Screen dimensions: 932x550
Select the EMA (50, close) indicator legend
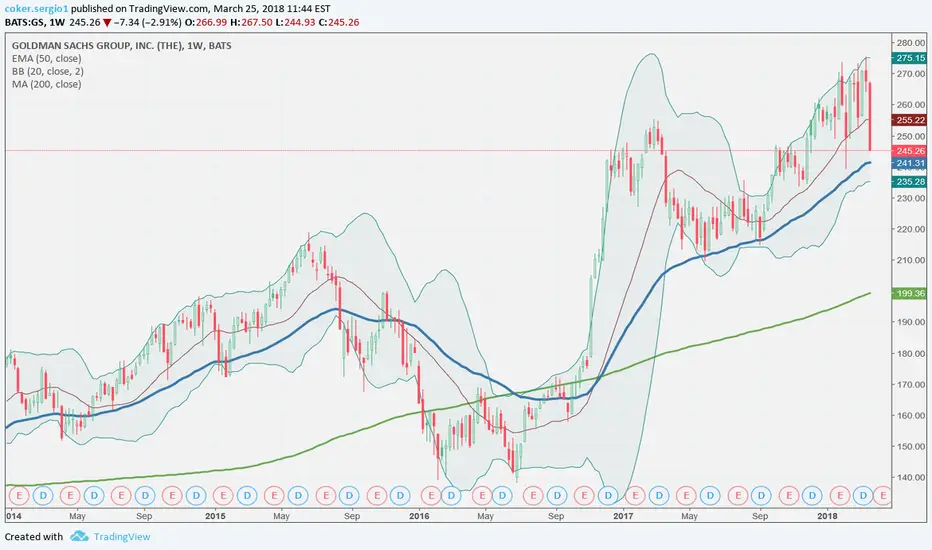click(x=46, y=58)
